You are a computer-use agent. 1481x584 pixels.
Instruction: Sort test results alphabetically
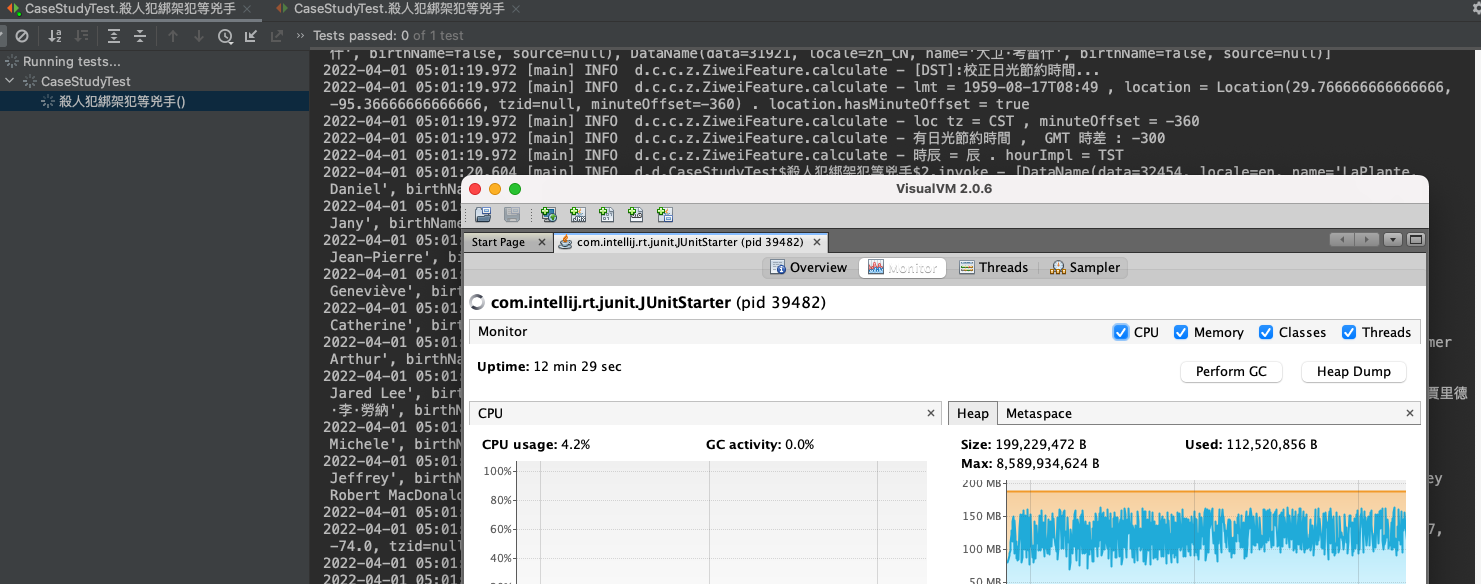55,36
